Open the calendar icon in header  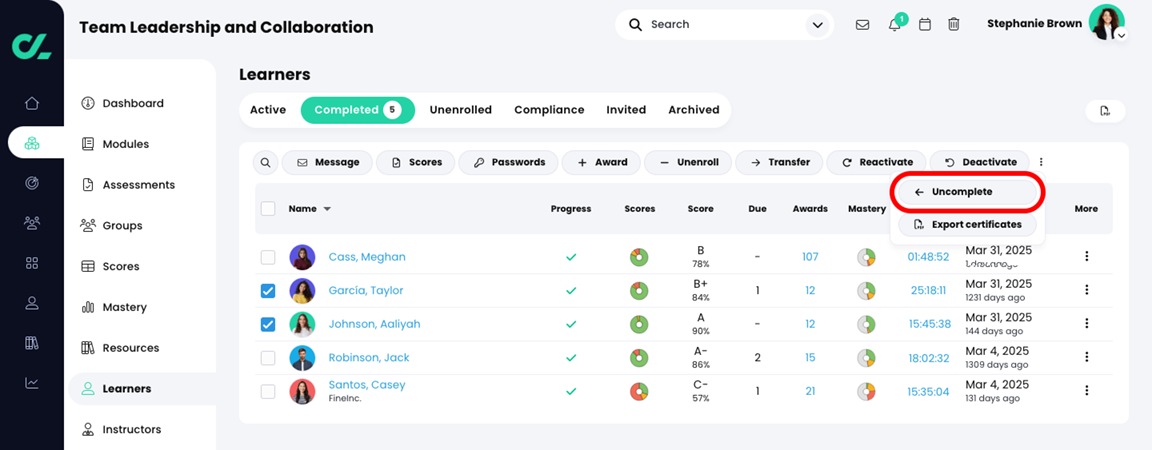[x=925, y=25]
